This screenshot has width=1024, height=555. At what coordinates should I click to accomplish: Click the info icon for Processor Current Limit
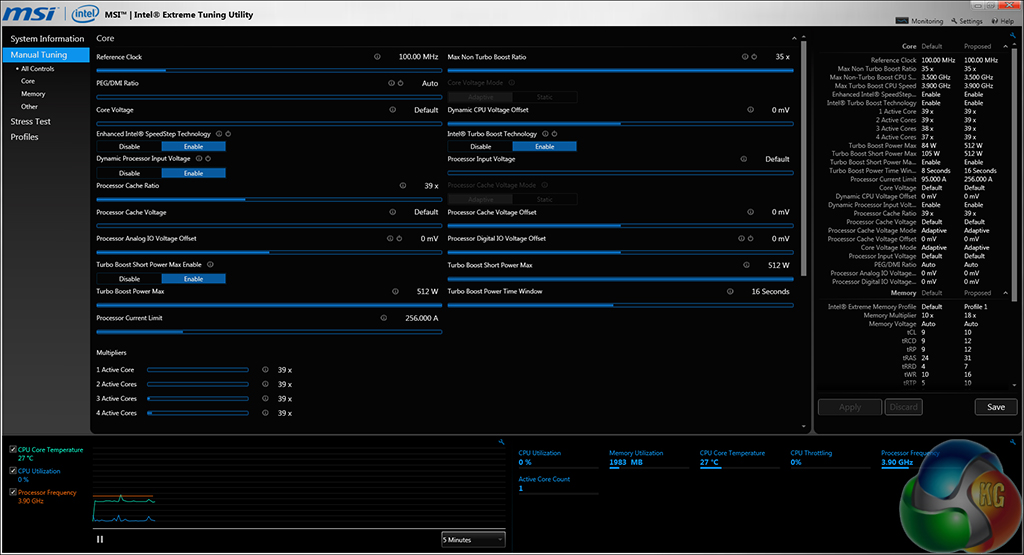(x=383, y=318)
